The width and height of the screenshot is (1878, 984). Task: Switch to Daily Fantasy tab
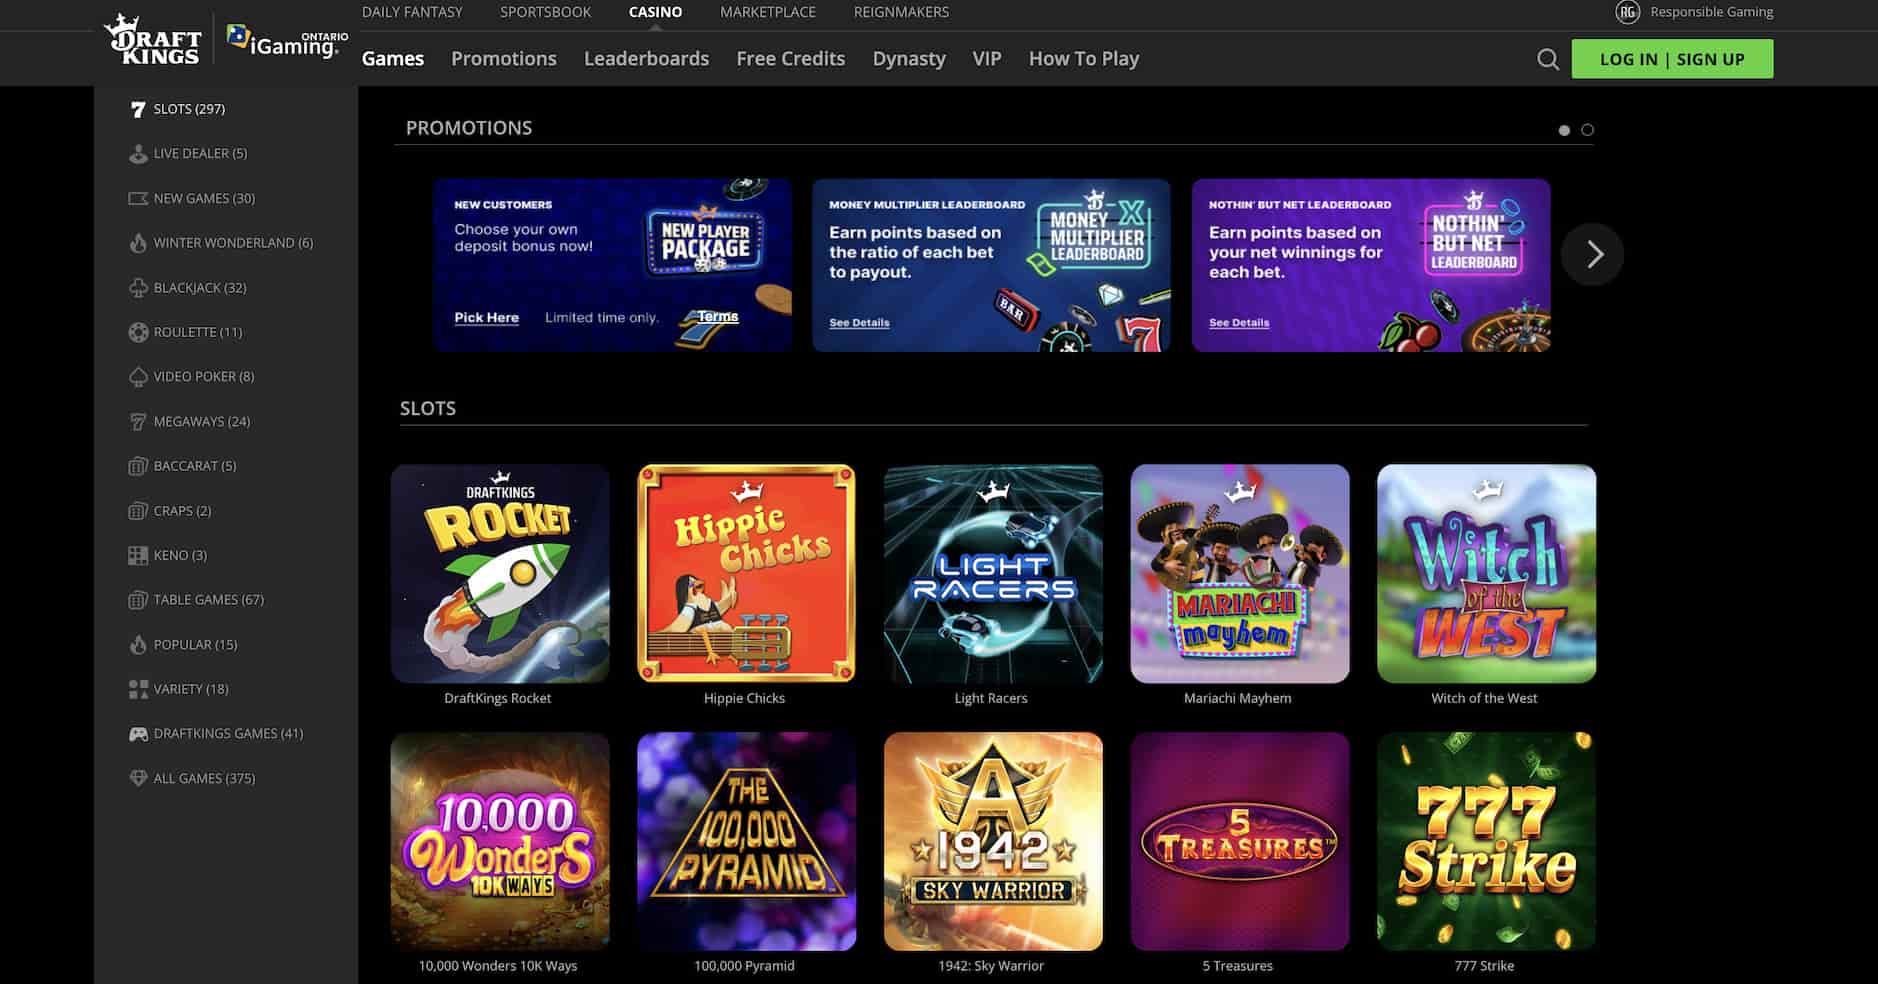[412, 12]
